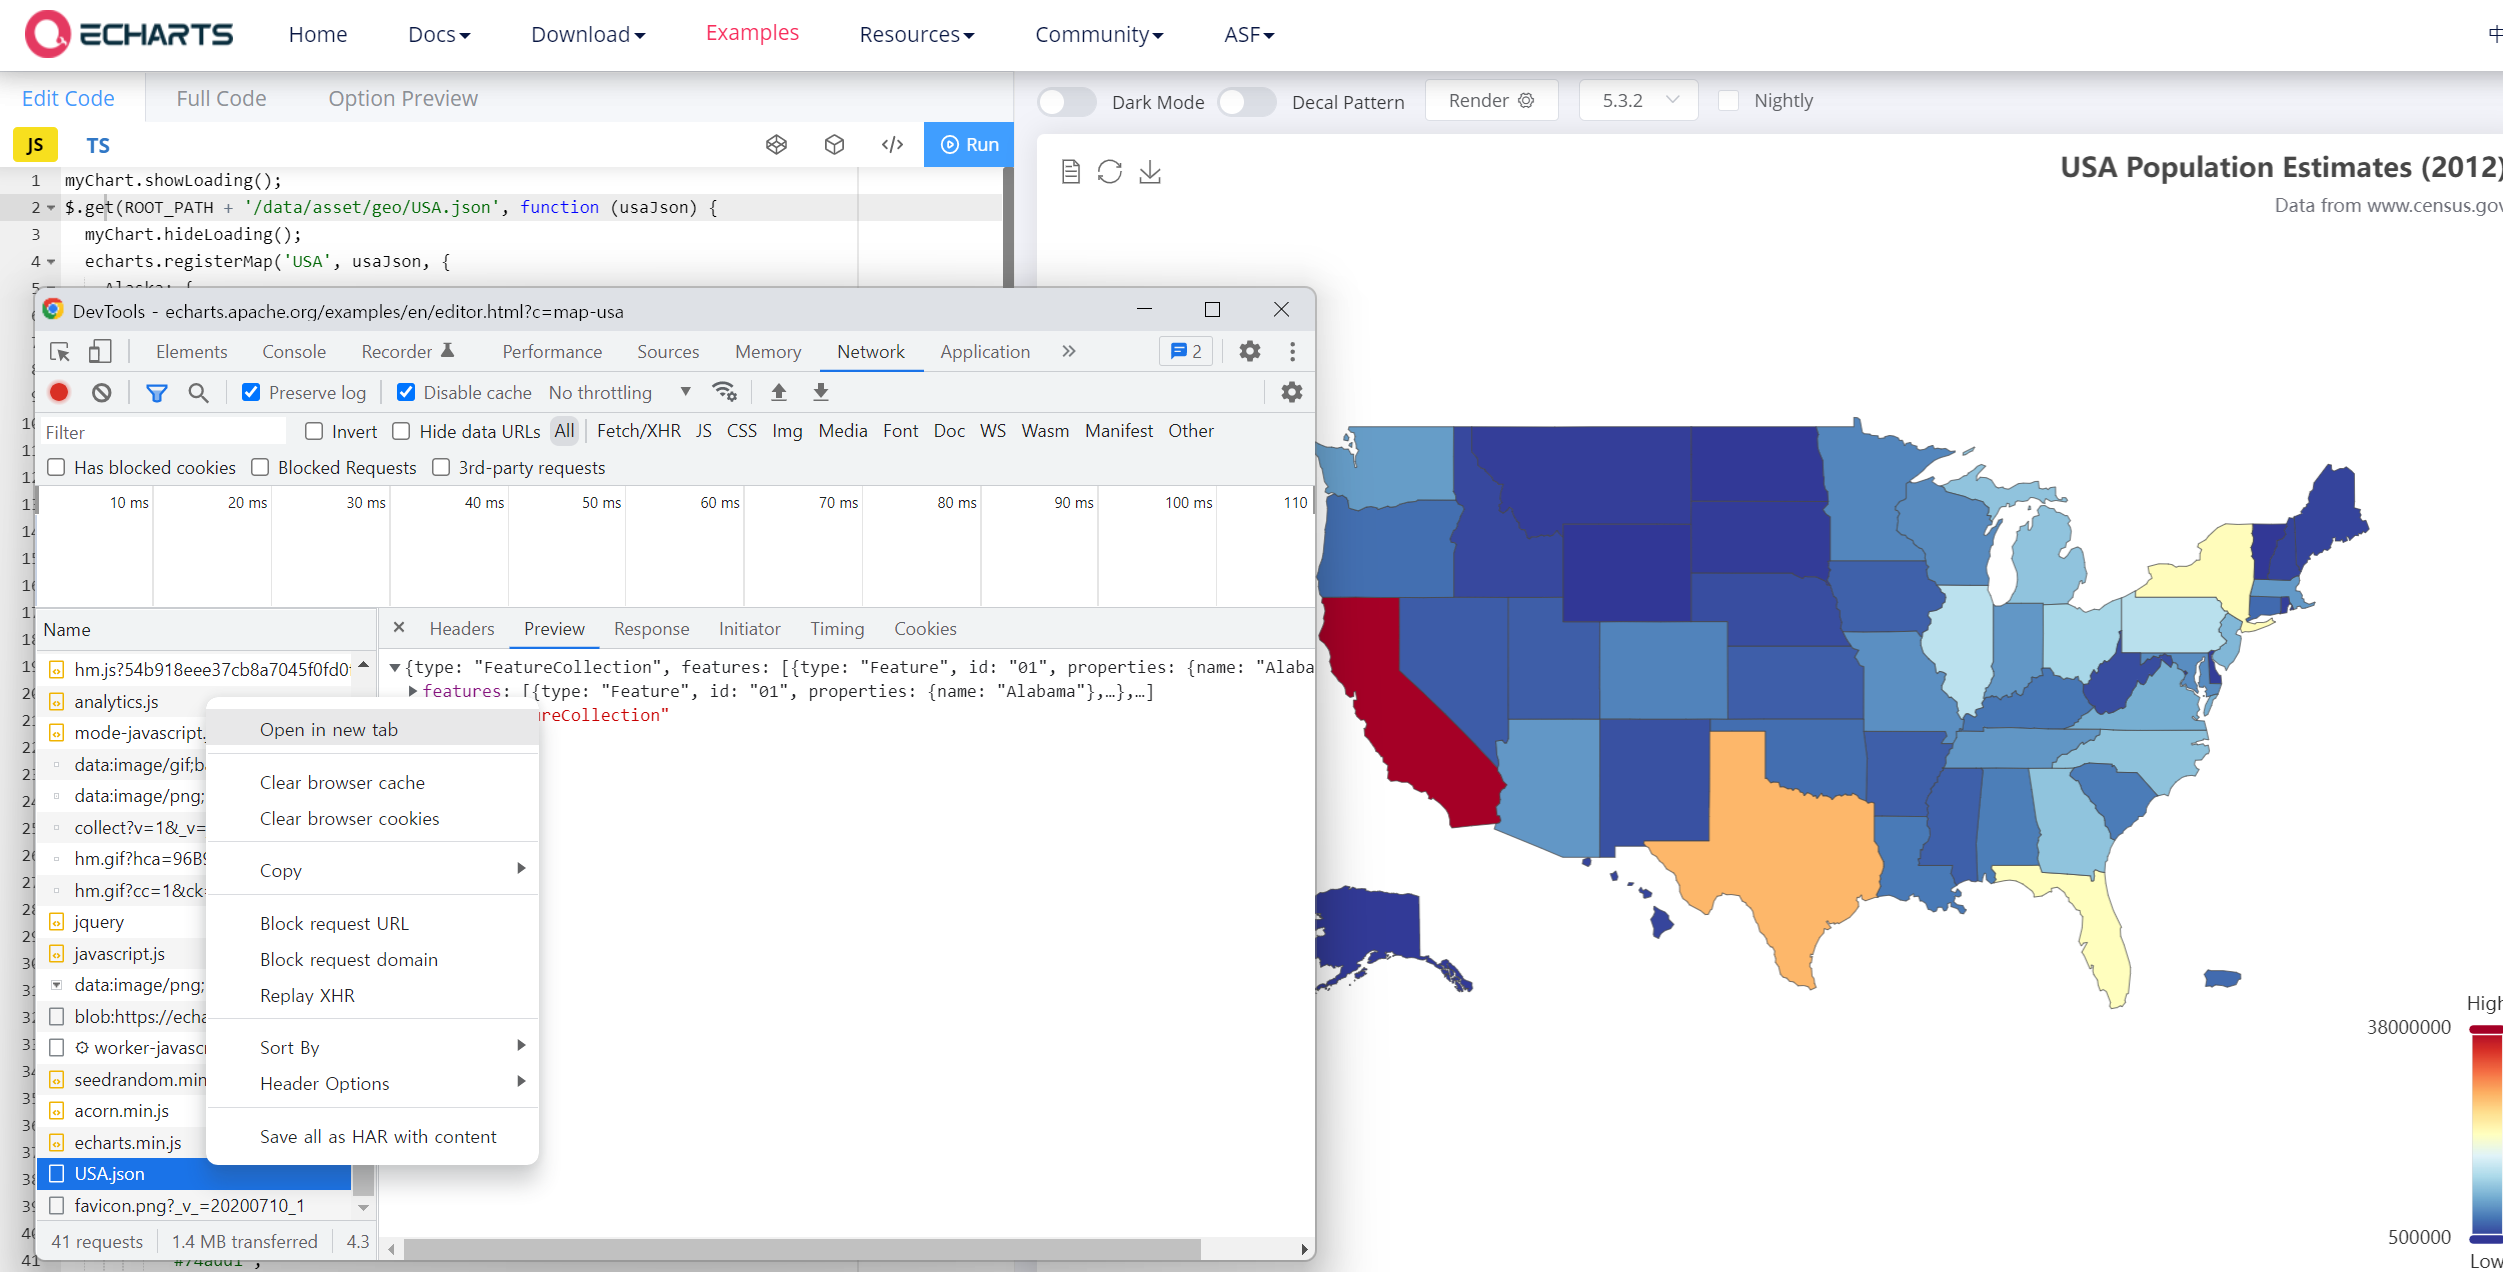Click the chart refresh icon
Image resolution: width=2503 pixels, height=1272 pixels.
1109,172
